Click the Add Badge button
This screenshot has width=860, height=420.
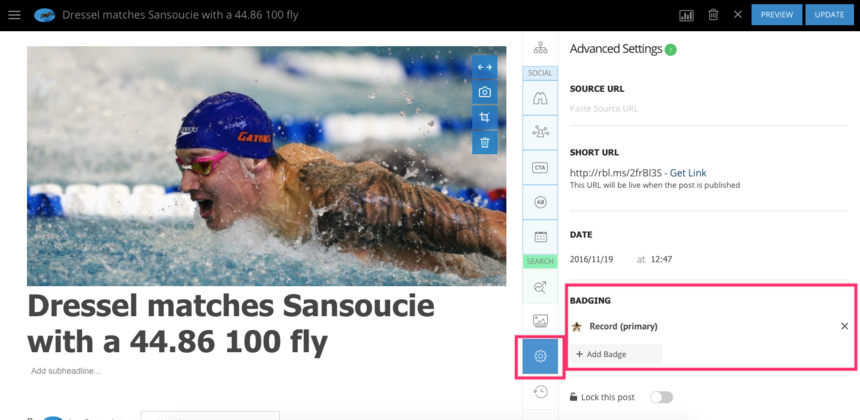click(616, 354)
